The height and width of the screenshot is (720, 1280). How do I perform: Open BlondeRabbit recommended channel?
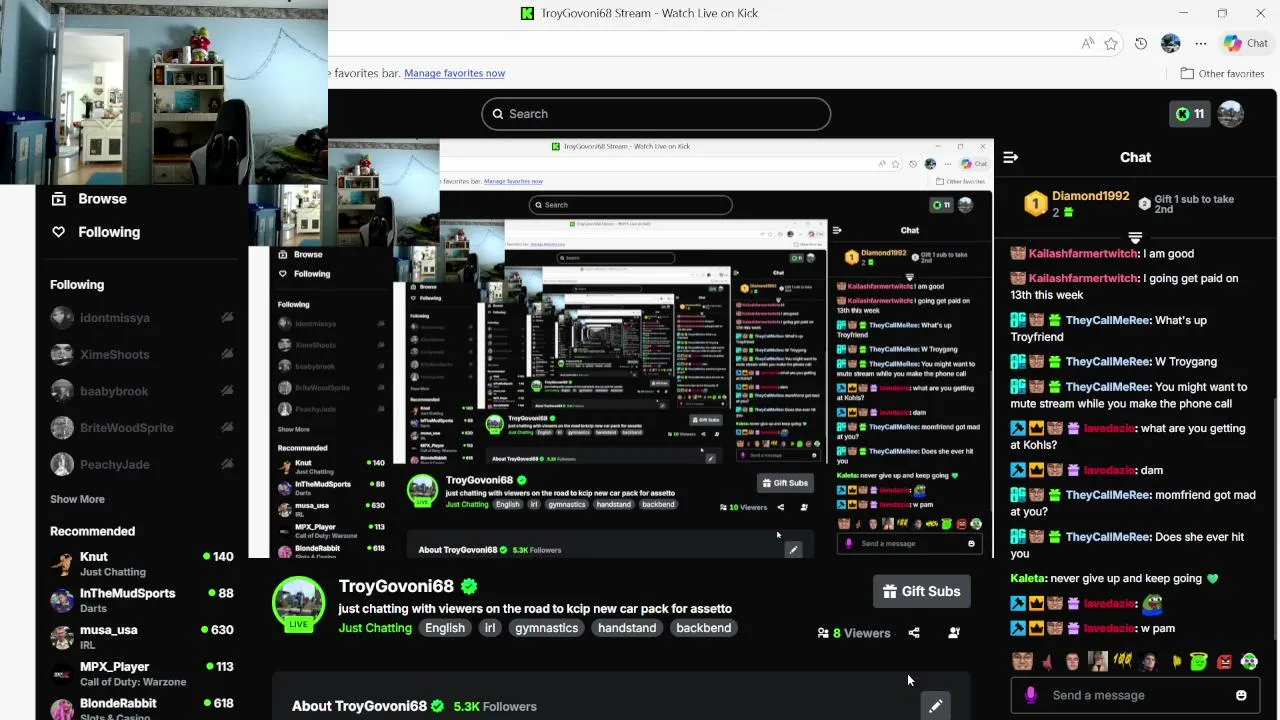[x=141, y=708]
